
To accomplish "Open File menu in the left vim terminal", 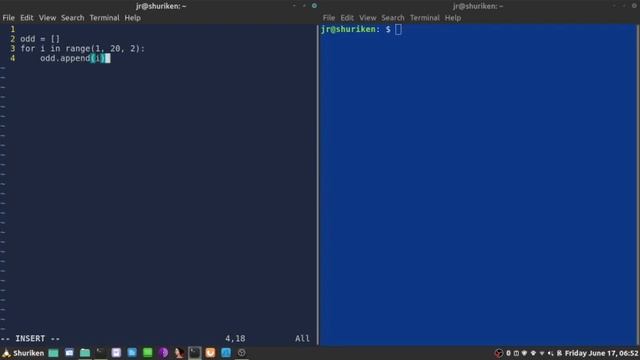I will tap(9, 18).
